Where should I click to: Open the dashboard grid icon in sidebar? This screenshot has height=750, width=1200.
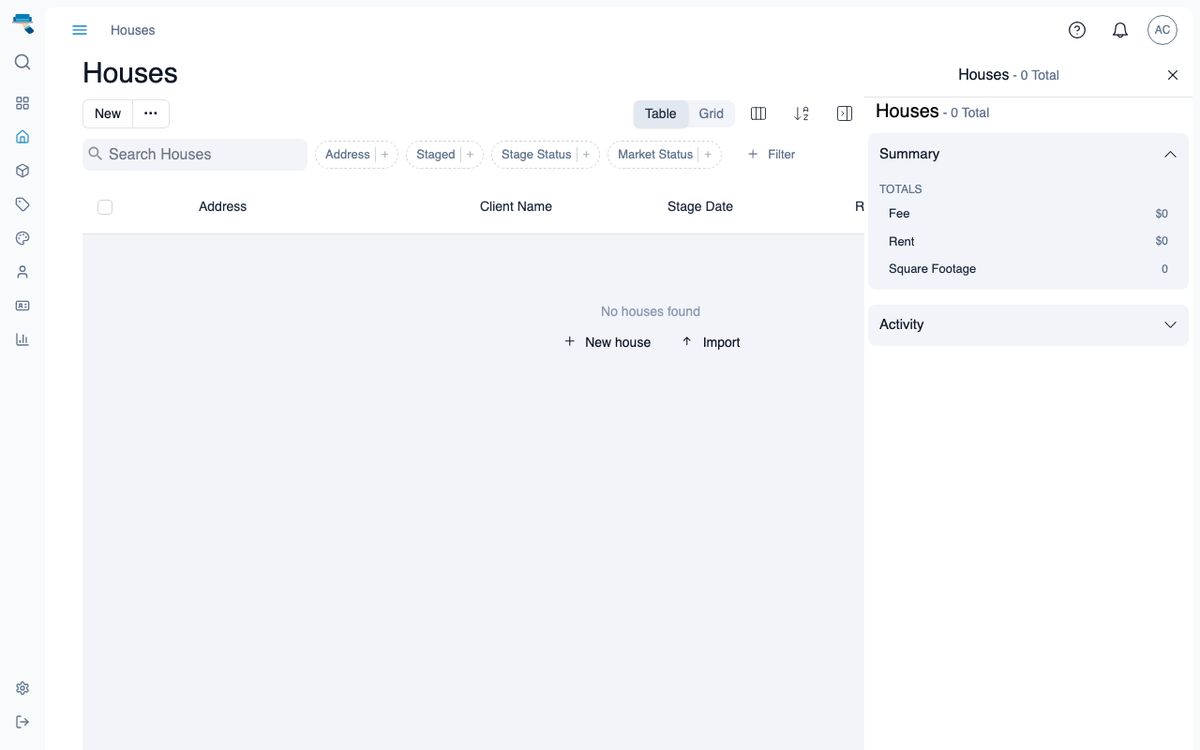22,103
